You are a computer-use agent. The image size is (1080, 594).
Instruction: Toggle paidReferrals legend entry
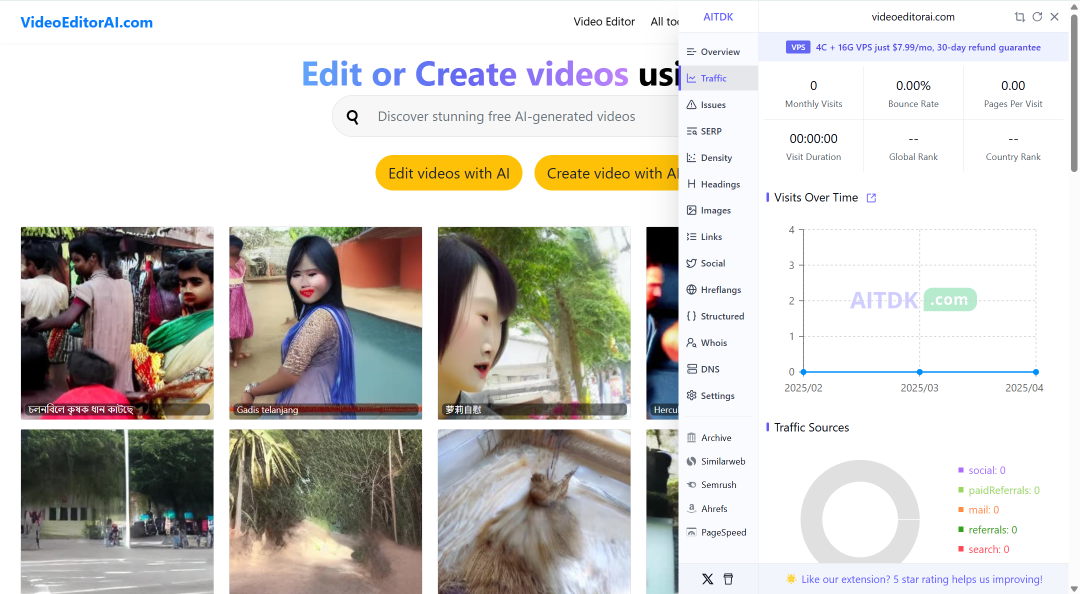pyautogui.click(x=999, y=491)
